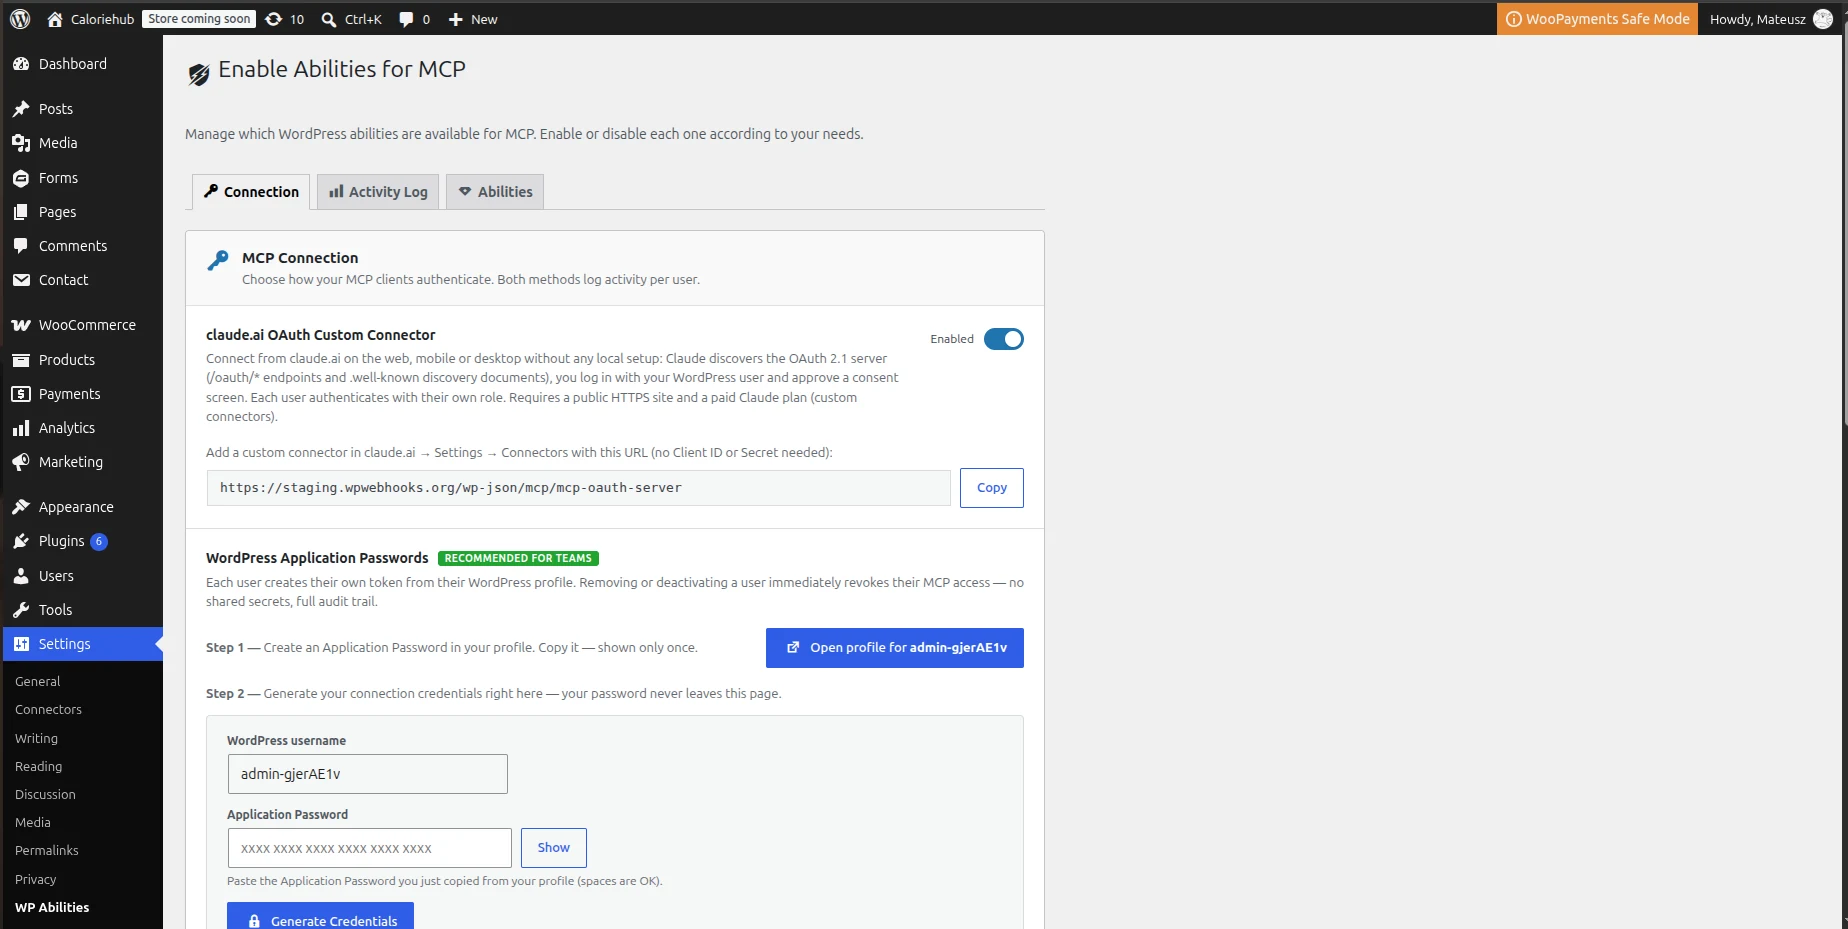Click the Products archive icon
The width and height of the screenshot is (1848, 929).
coord(21,360)
